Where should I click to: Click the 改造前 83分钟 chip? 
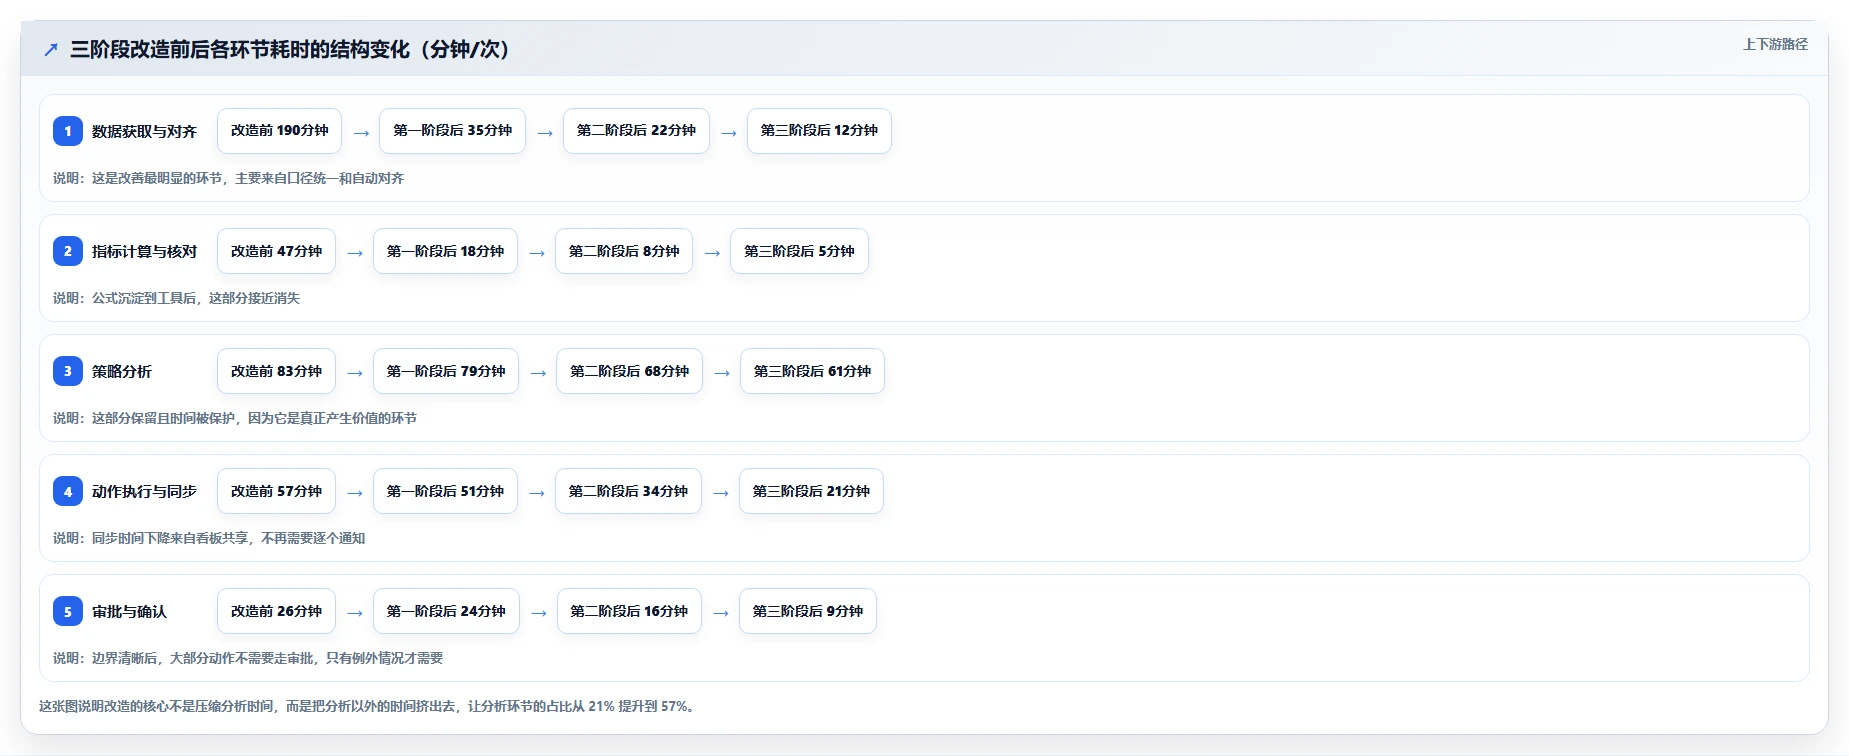point(276,371)
